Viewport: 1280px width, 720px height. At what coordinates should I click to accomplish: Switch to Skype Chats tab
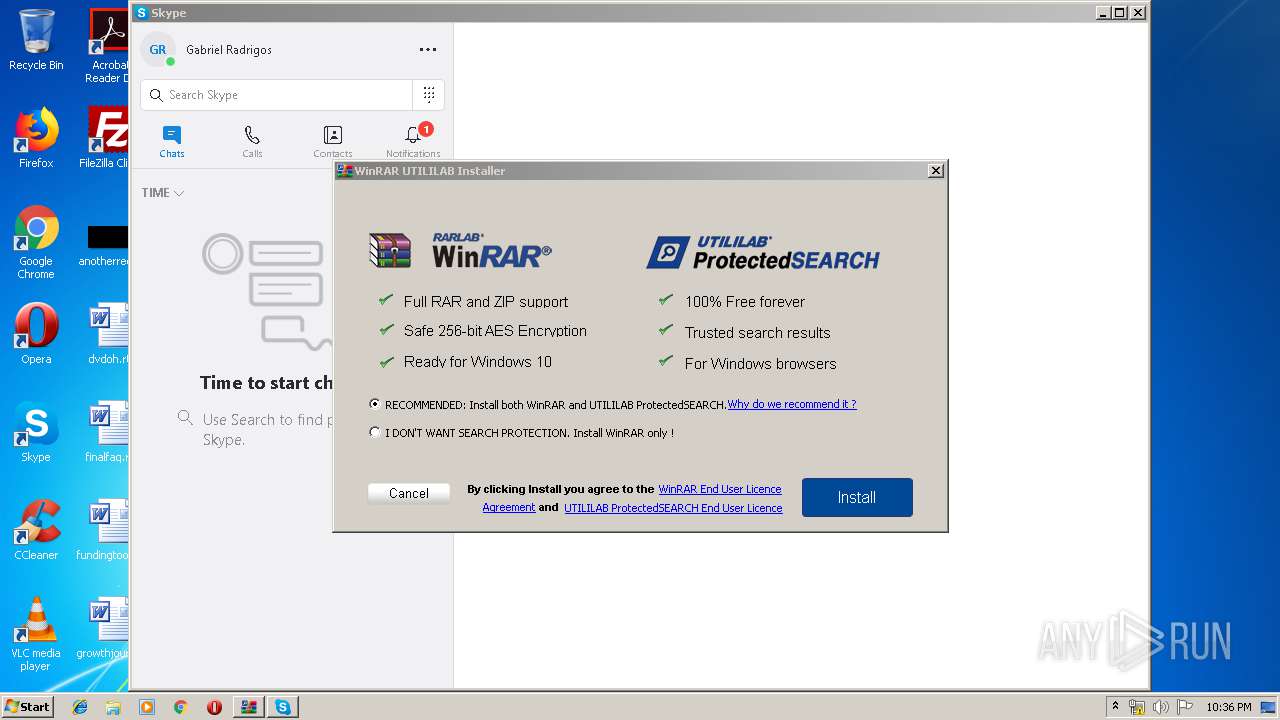point(172,141)
